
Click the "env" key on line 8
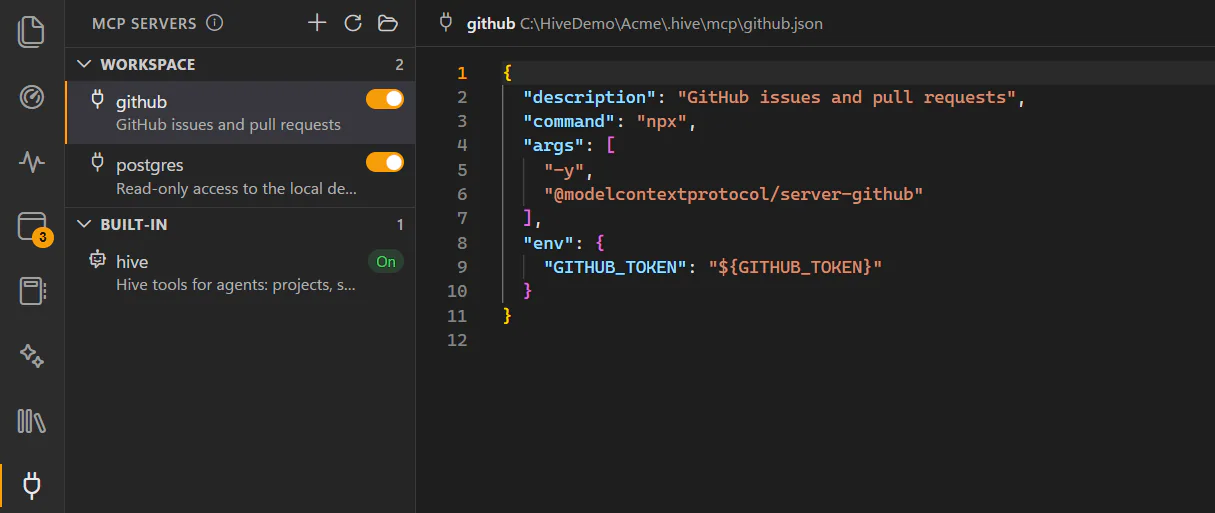(x=550, y=243)
